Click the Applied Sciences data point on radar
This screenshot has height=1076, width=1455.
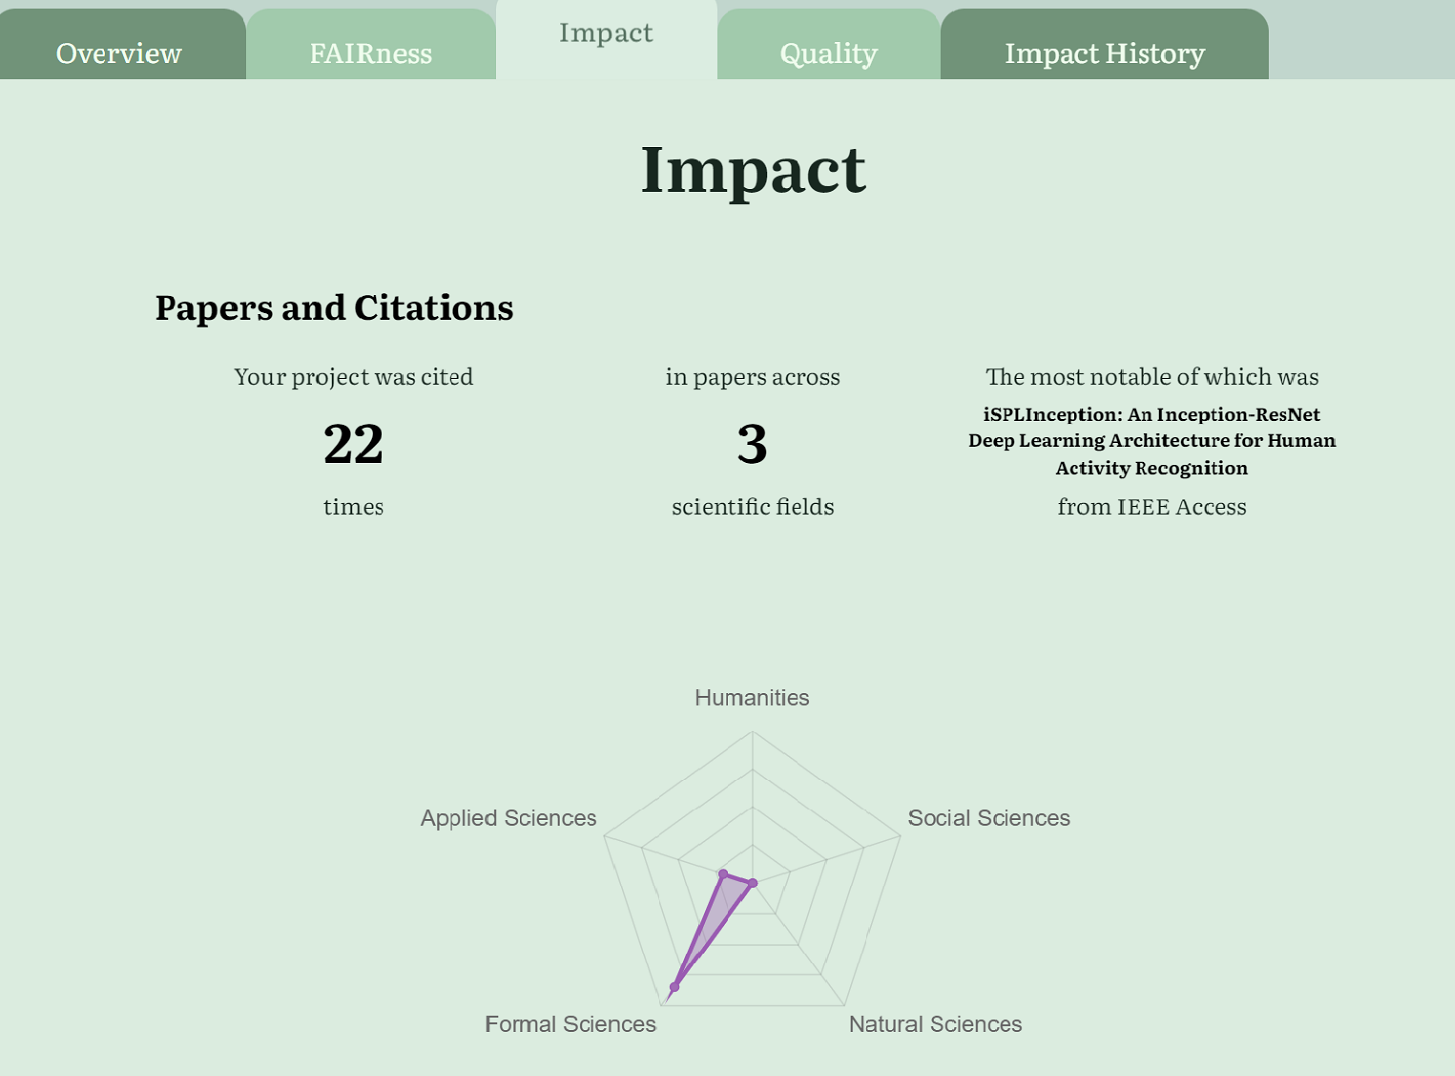pyautogui.click(x=723, y=875)
